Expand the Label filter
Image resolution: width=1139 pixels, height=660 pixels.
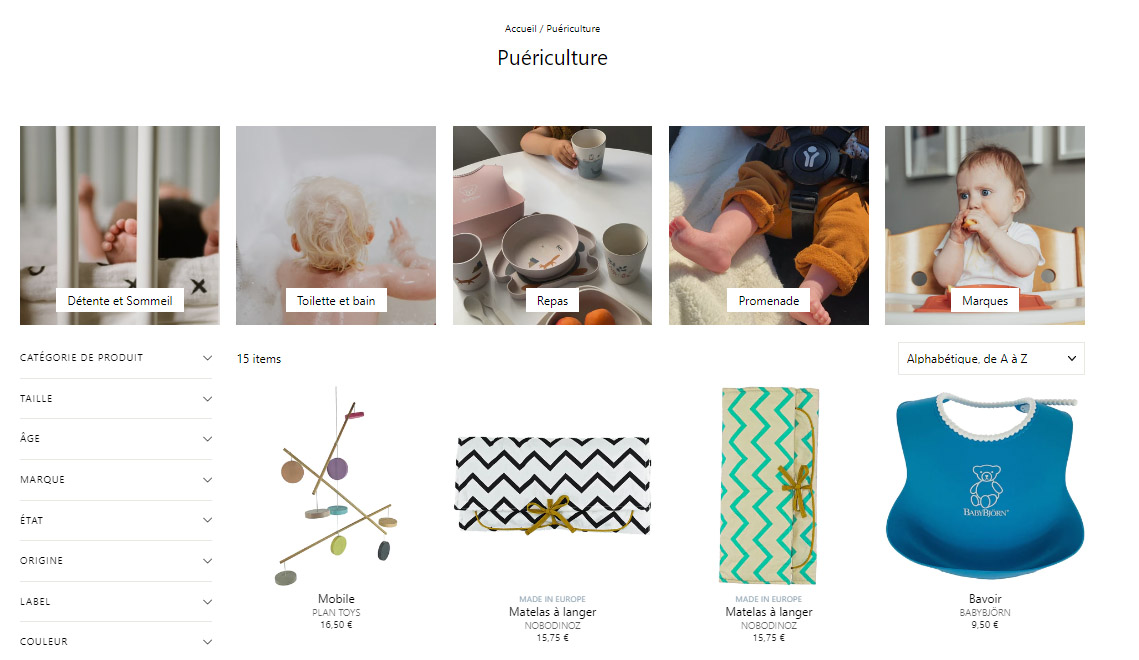click(116, 602)
